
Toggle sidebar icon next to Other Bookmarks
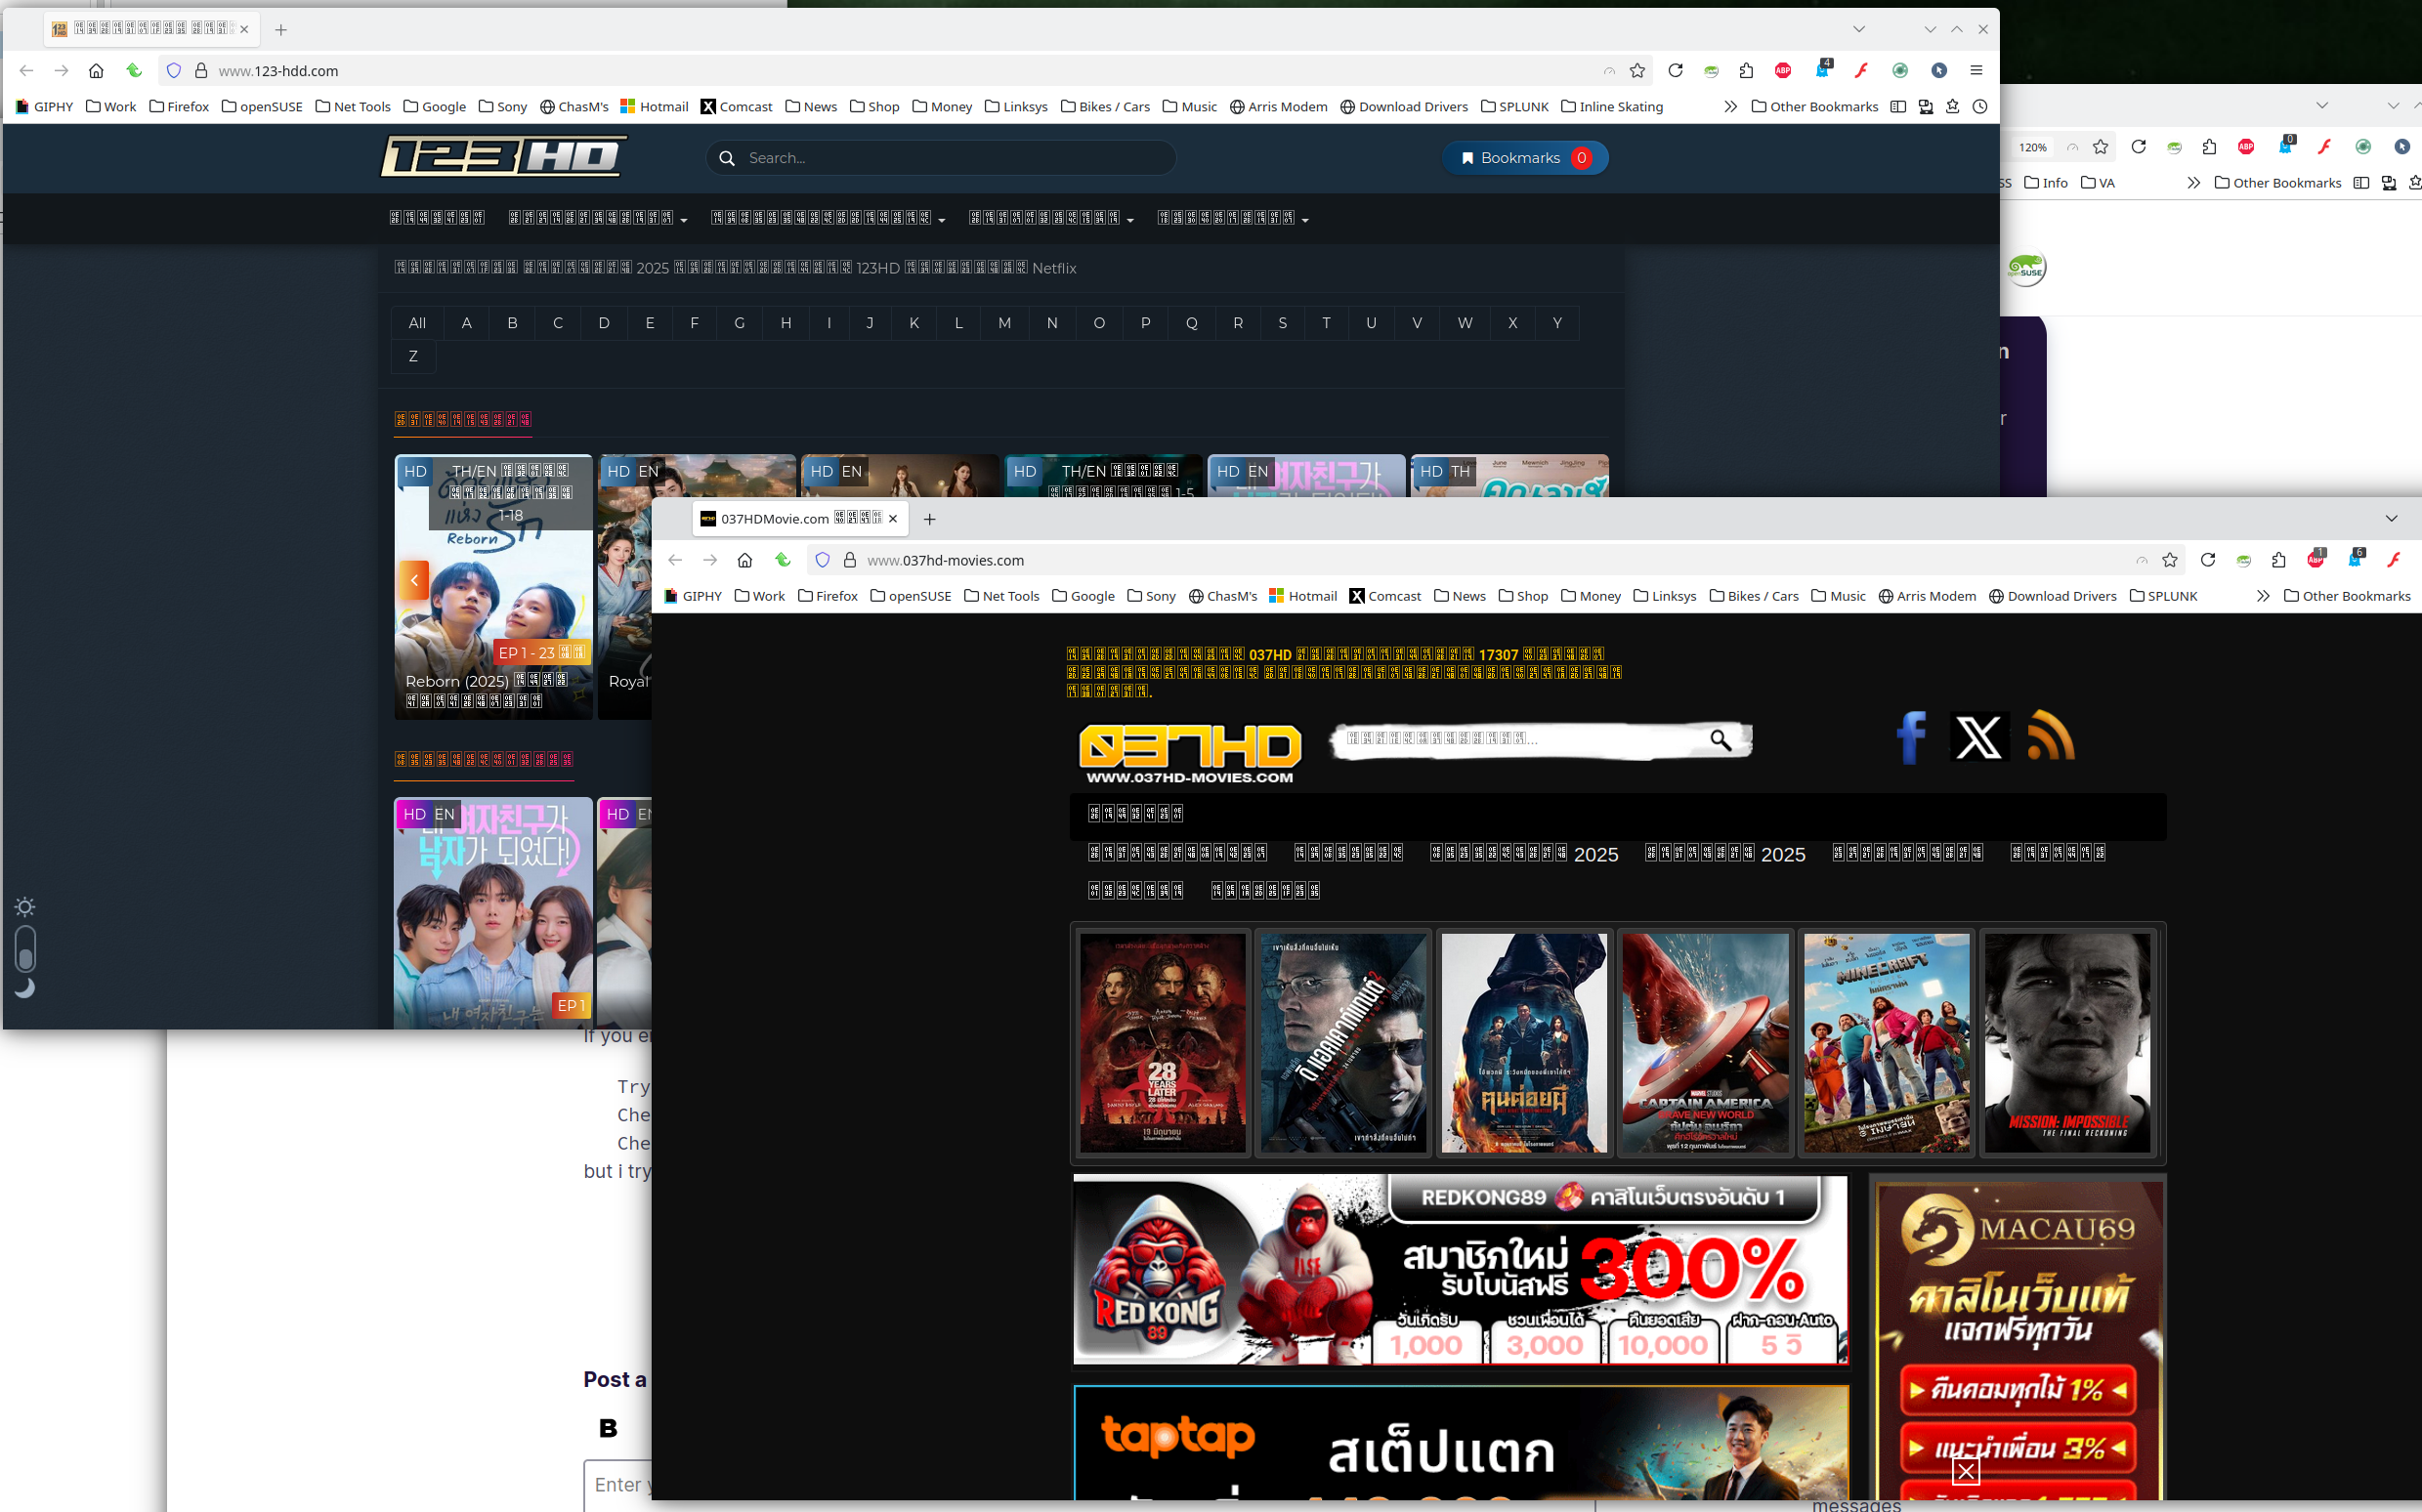pos(1898,107)
